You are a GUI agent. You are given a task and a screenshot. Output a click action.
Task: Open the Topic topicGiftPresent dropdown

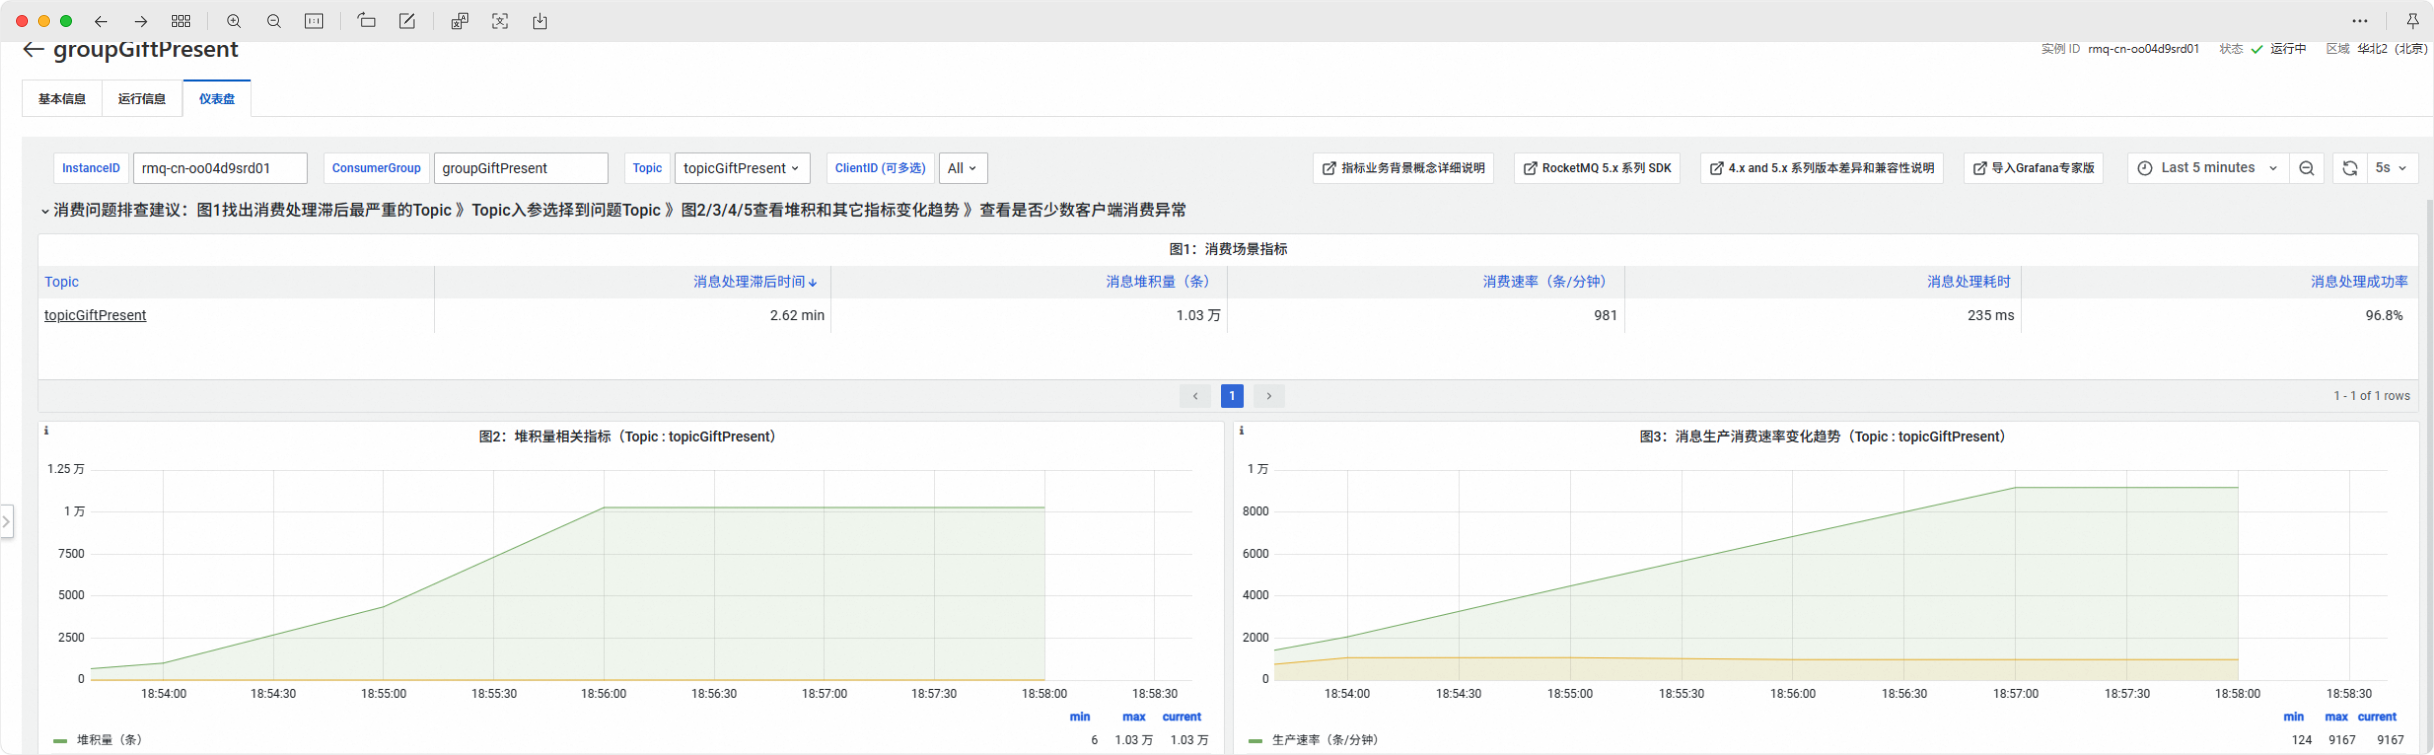[742, 168]
